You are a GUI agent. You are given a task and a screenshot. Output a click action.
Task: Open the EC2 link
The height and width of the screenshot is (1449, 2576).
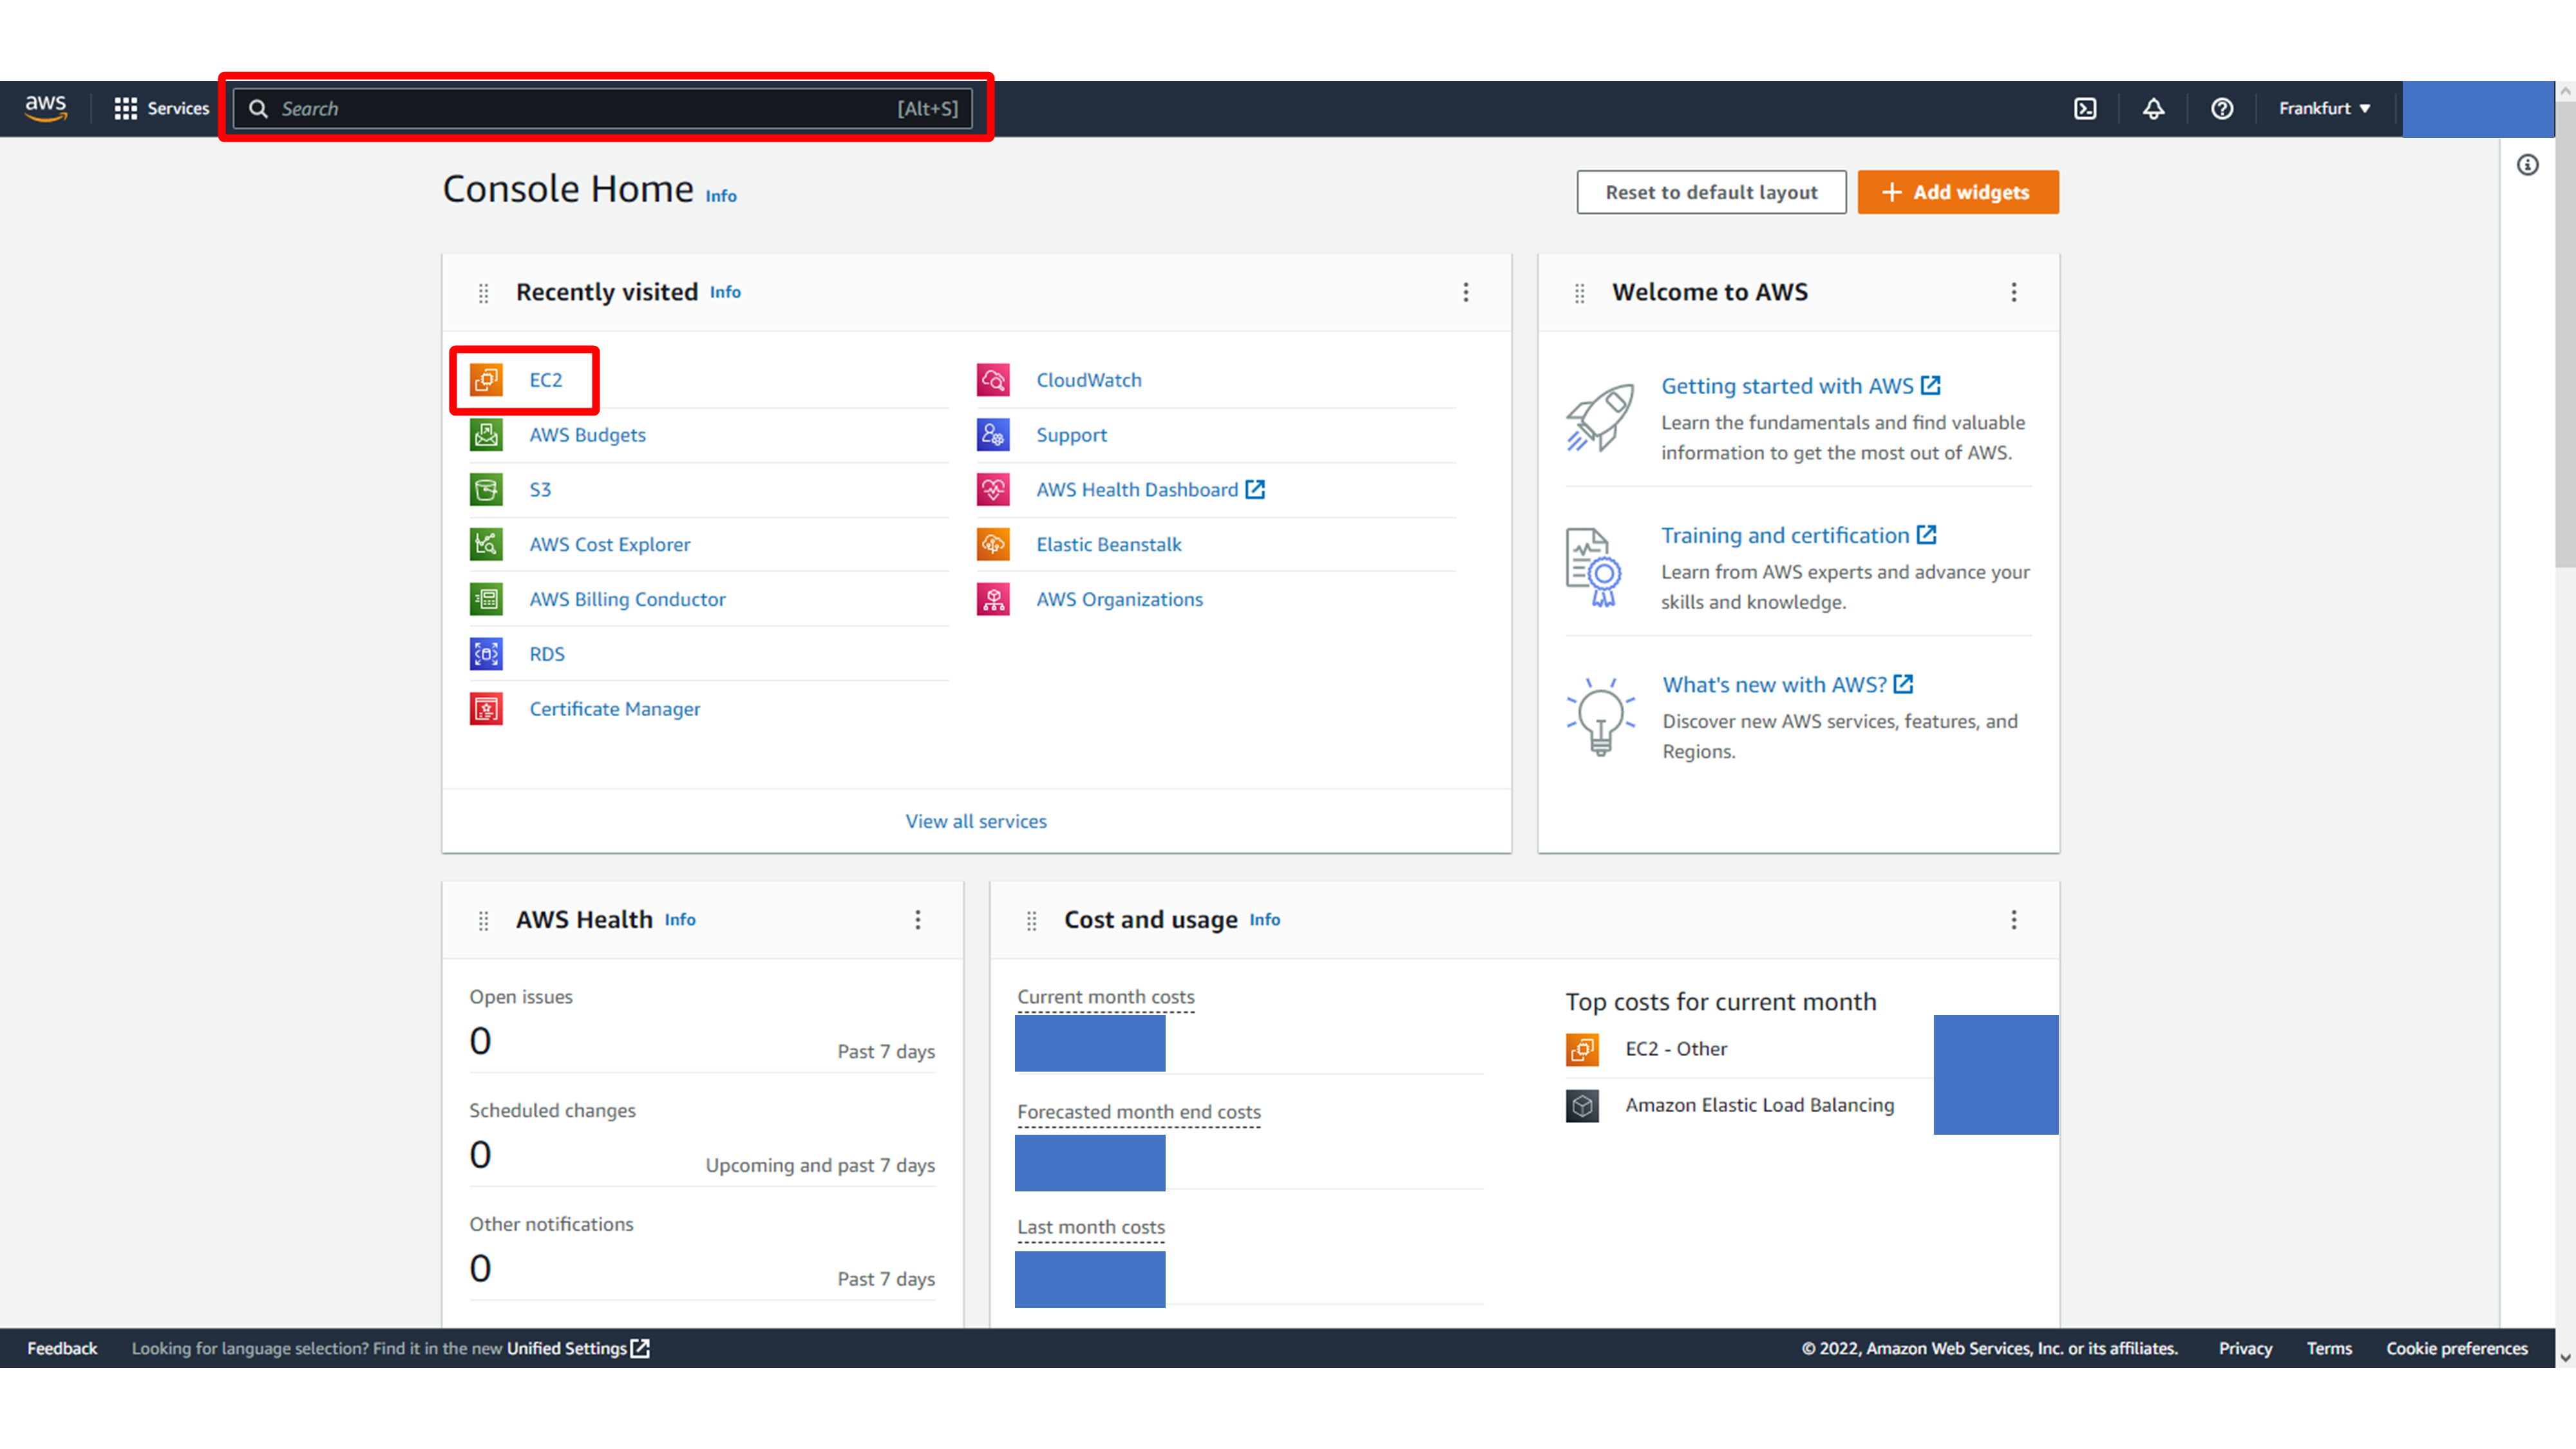tap(546, 380)
